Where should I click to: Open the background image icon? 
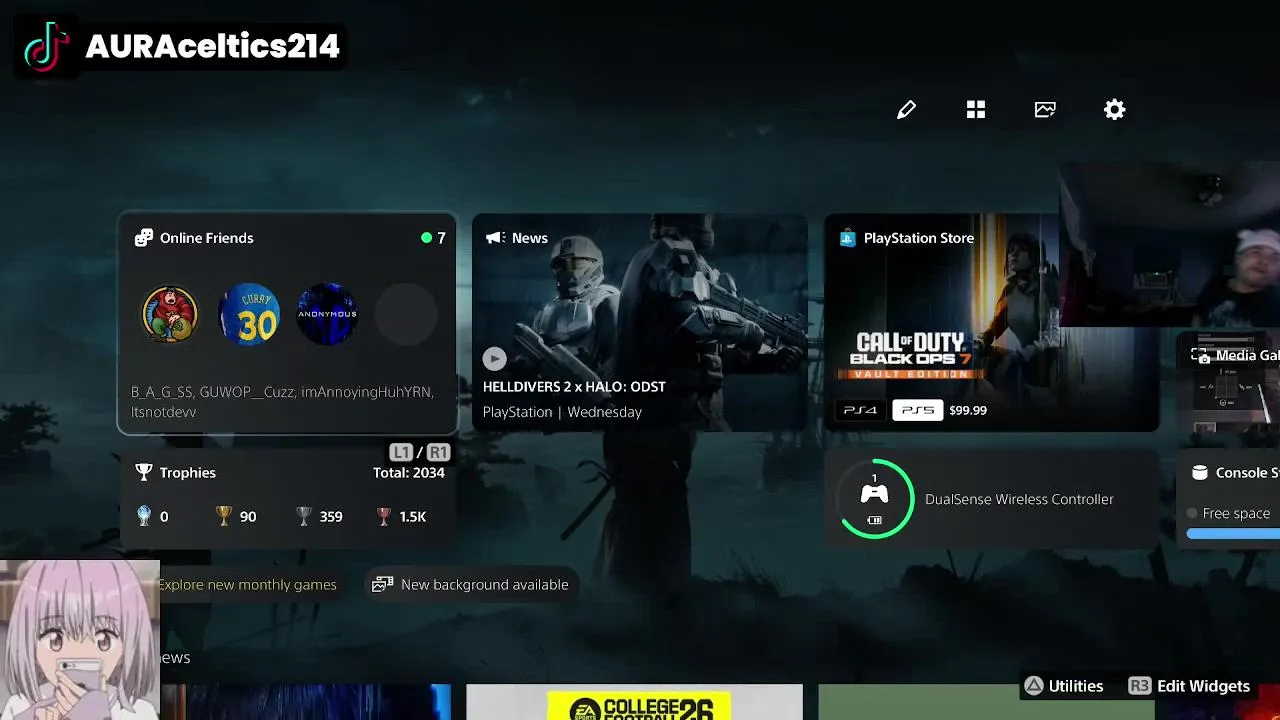pyautogui.click(x=1045, y=110)
